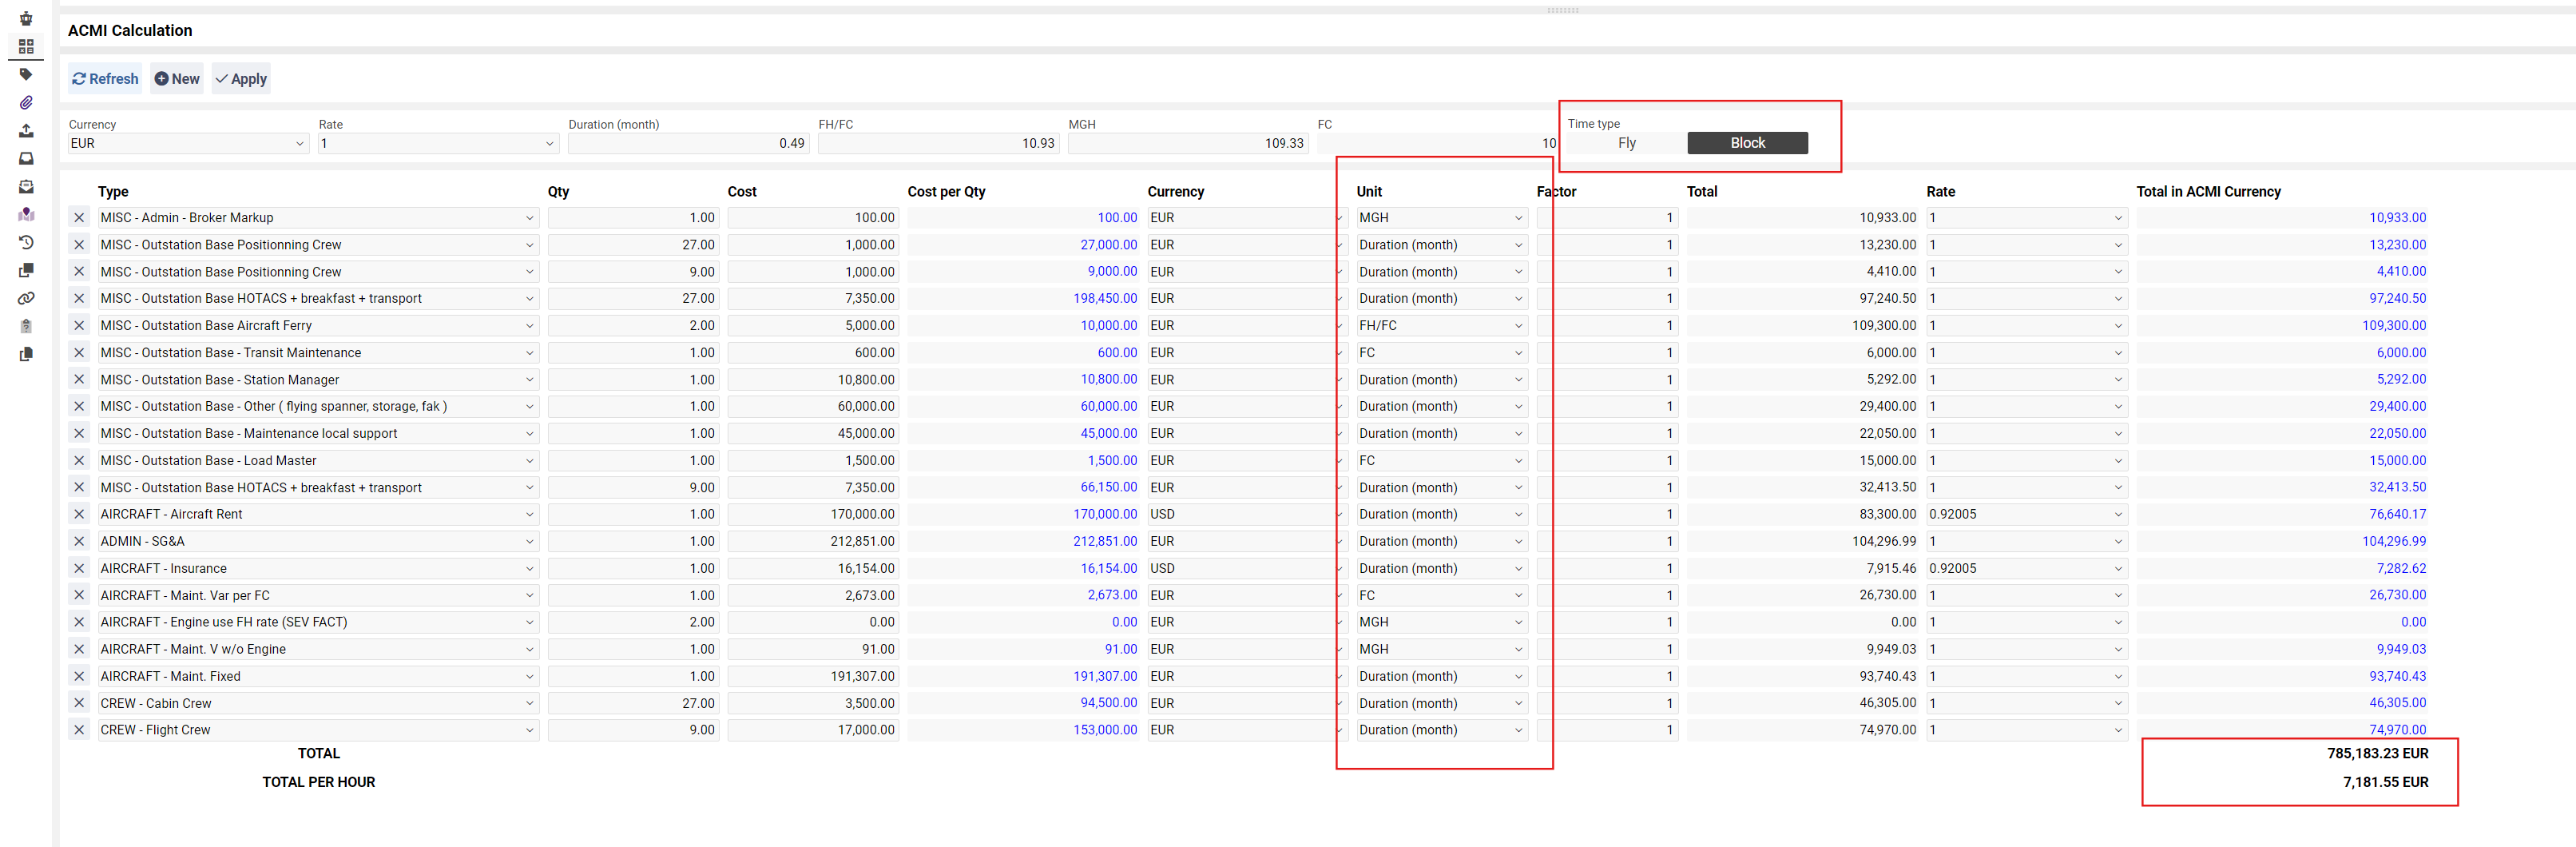
Task: Open the inbox tray icon in sidebar
Action: [26, 158]
